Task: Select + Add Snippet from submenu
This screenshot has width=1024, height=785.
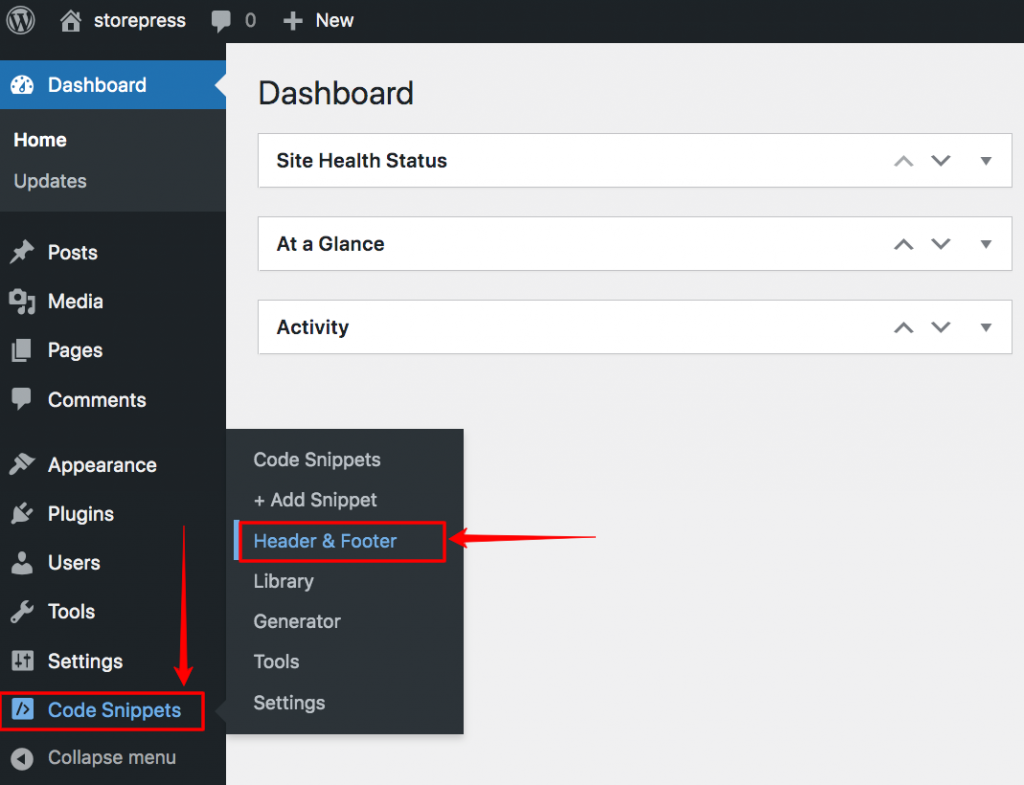Action: pyautogui.click(x=315, y=500)
